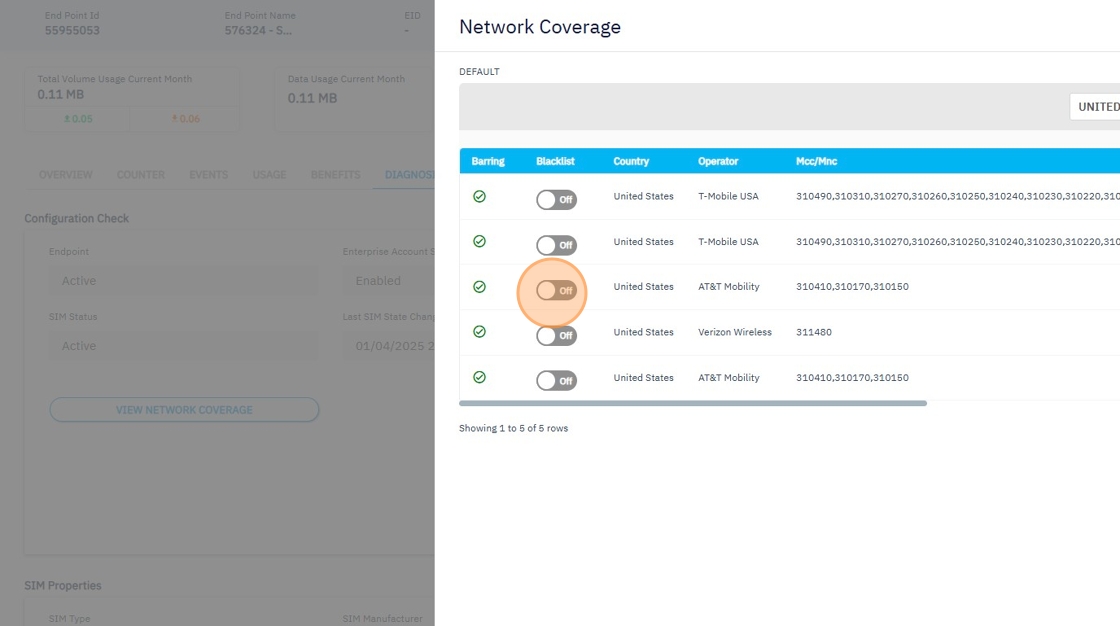Click the barring check icon in the second T-Mobile USA row

pos(479,242)
